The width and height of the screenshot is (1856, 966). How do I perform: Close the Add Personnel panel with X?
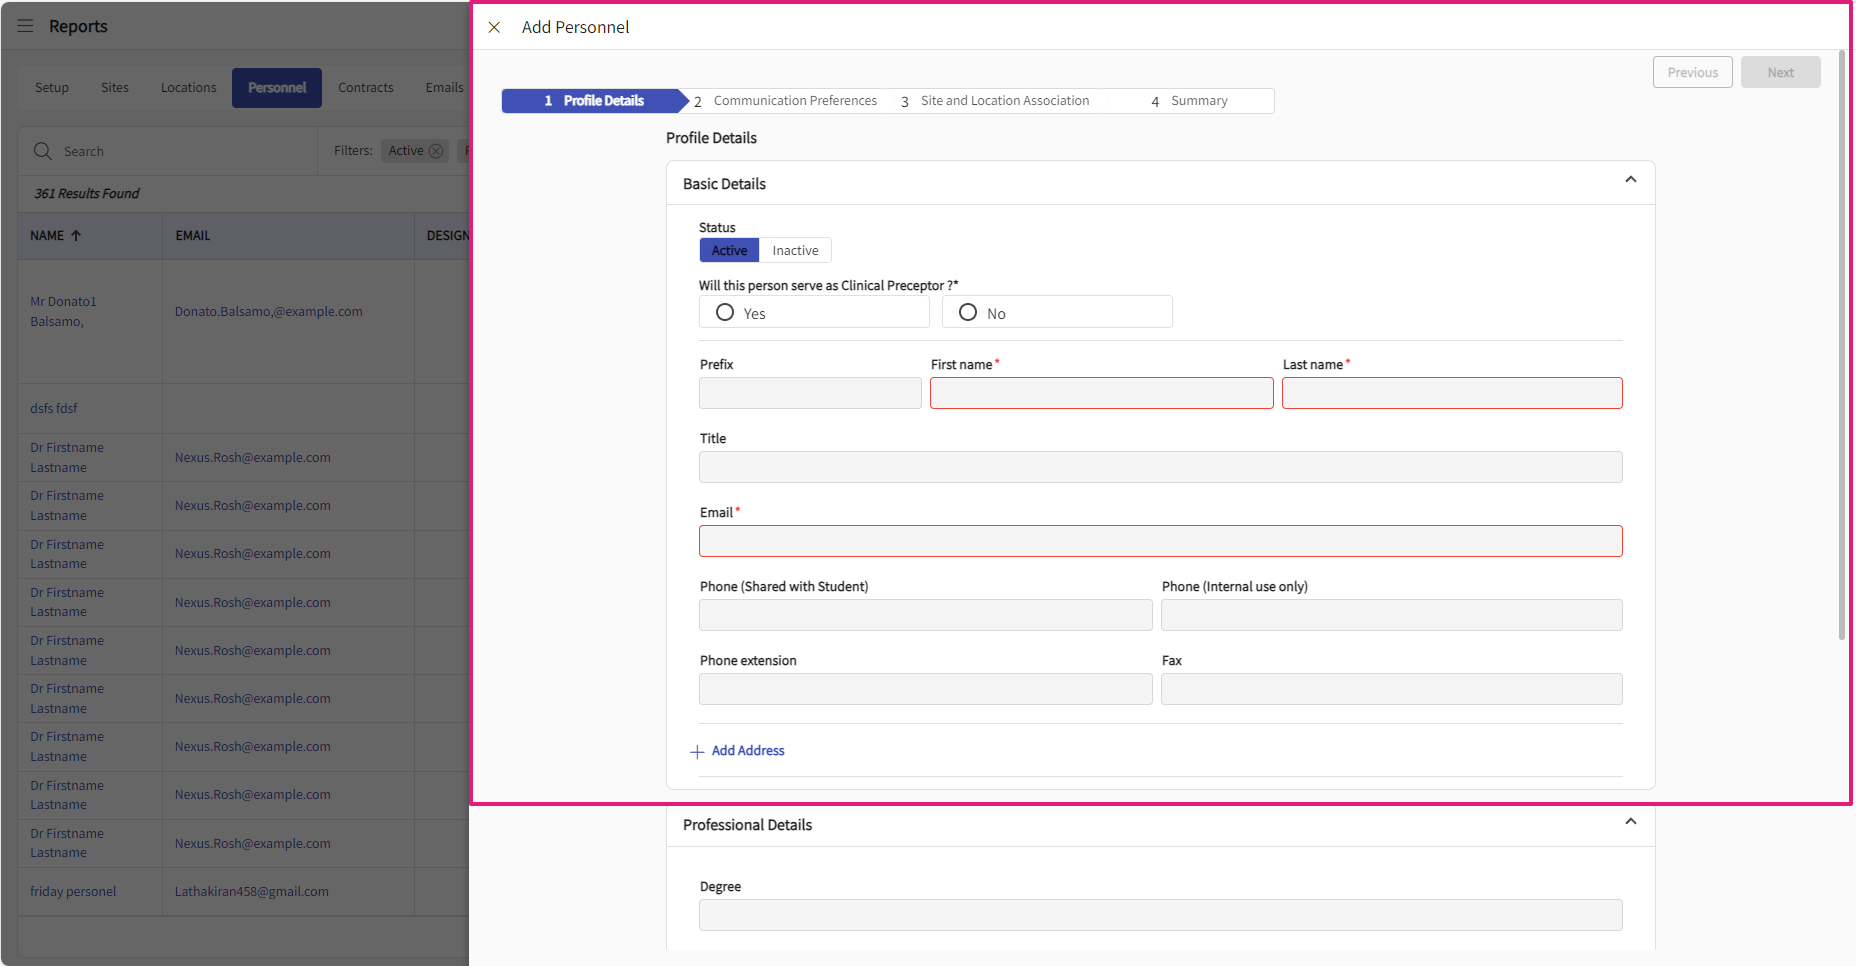[x=494, y=27]
